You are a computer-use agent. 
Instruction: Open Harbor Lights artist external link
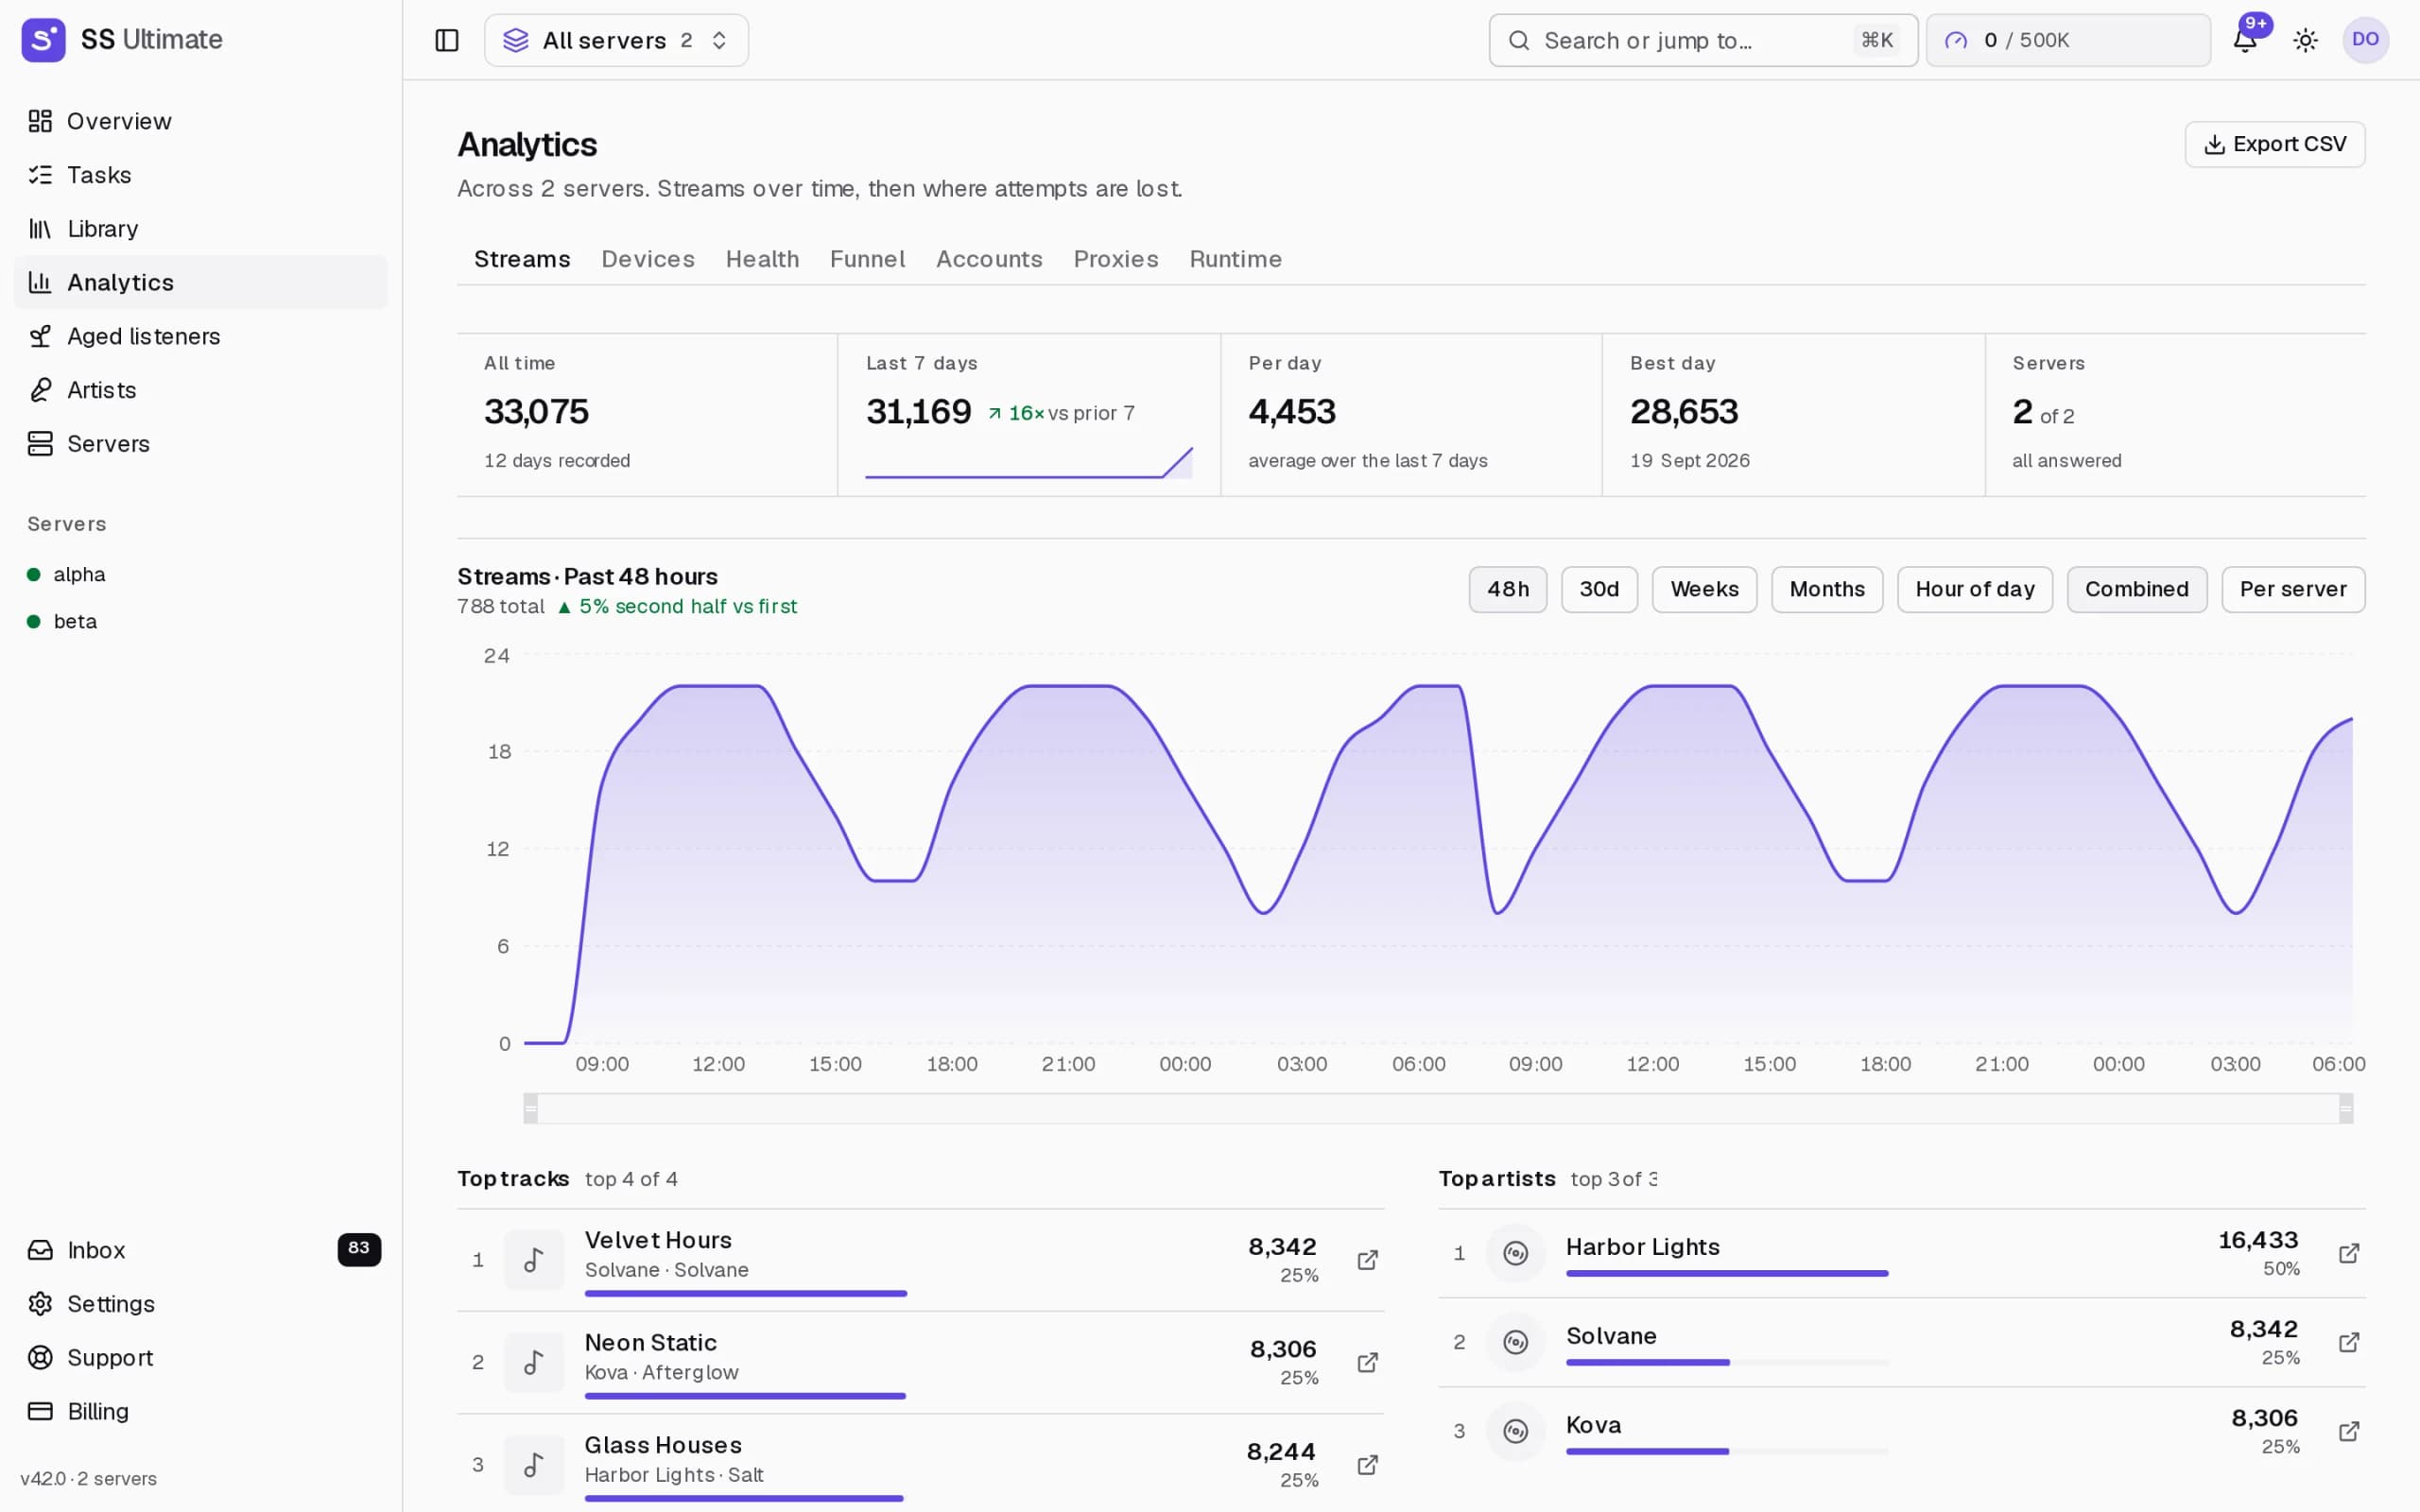pos(2349,1253)
